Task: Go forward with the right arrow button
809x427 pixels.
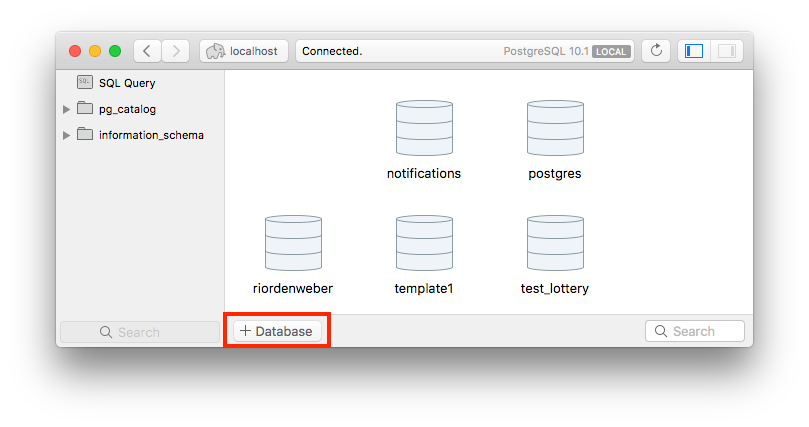Action: (175, 51)
